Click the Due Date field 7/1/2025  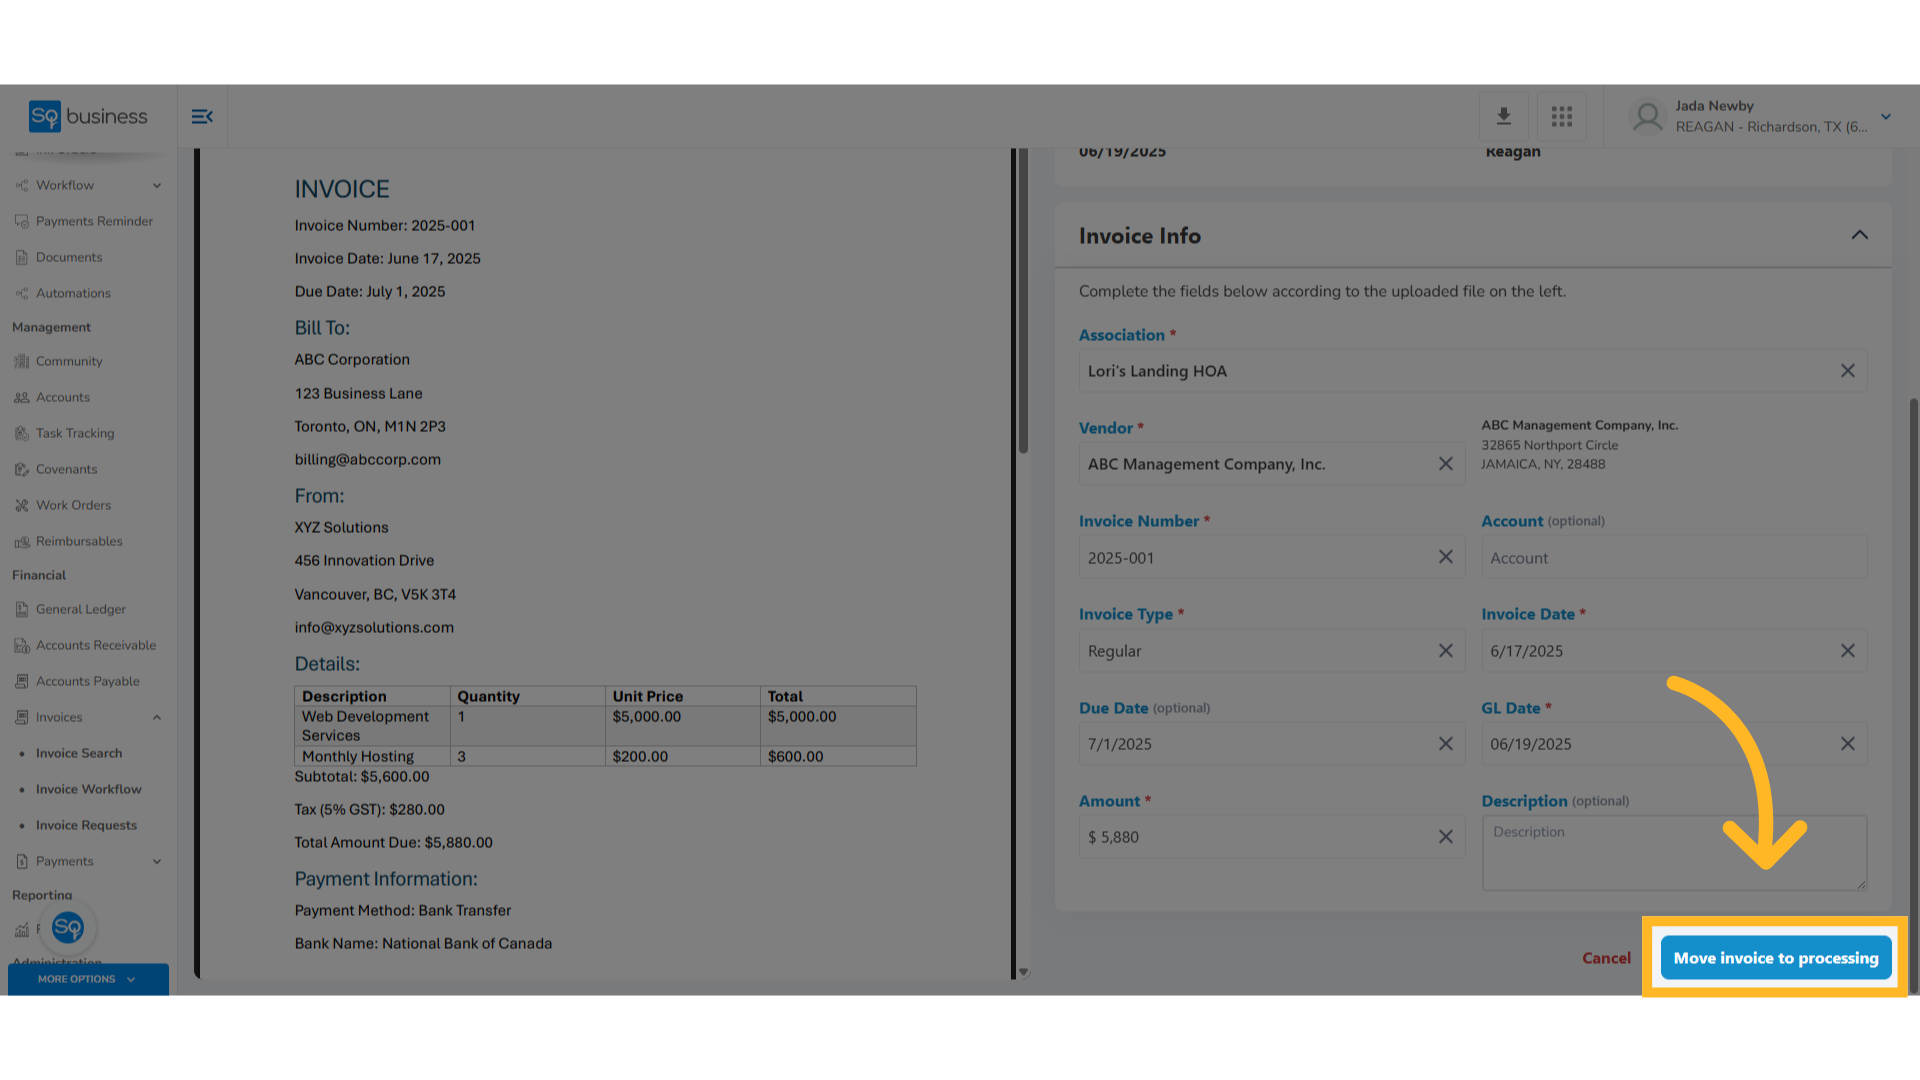[1271, 744]
